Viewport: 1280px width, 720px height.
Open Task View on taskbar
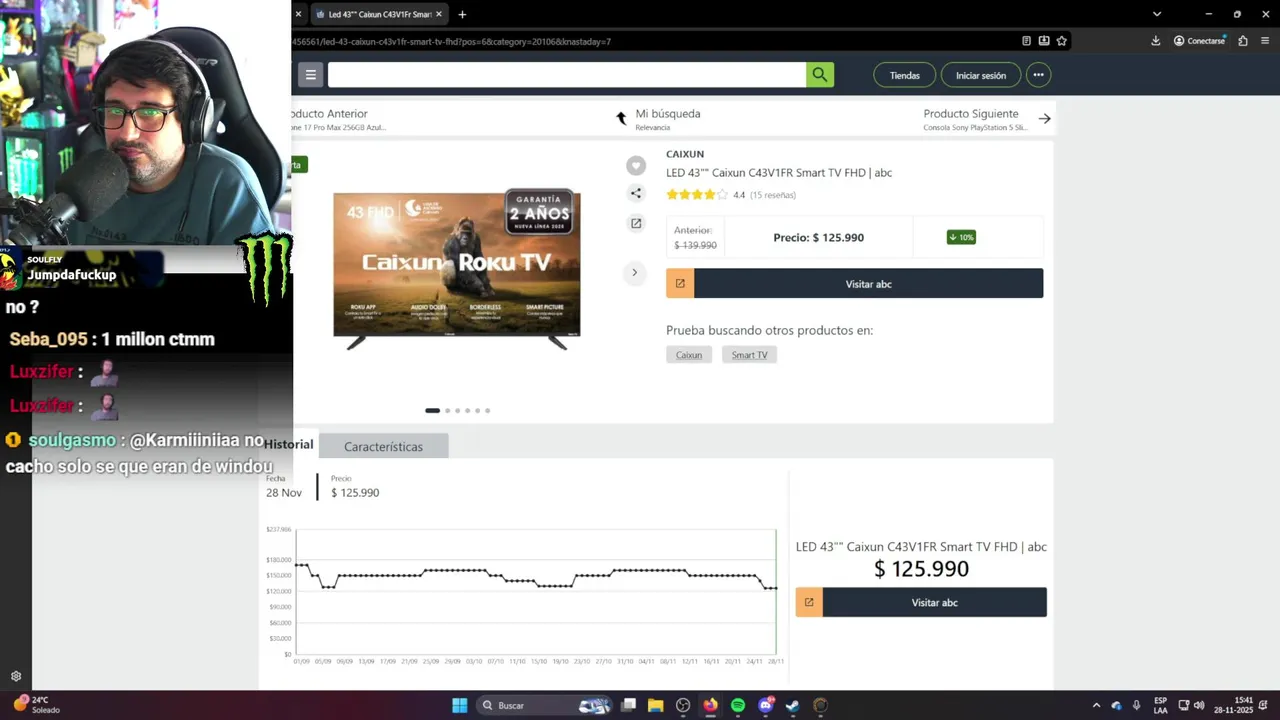click(628, 705)
